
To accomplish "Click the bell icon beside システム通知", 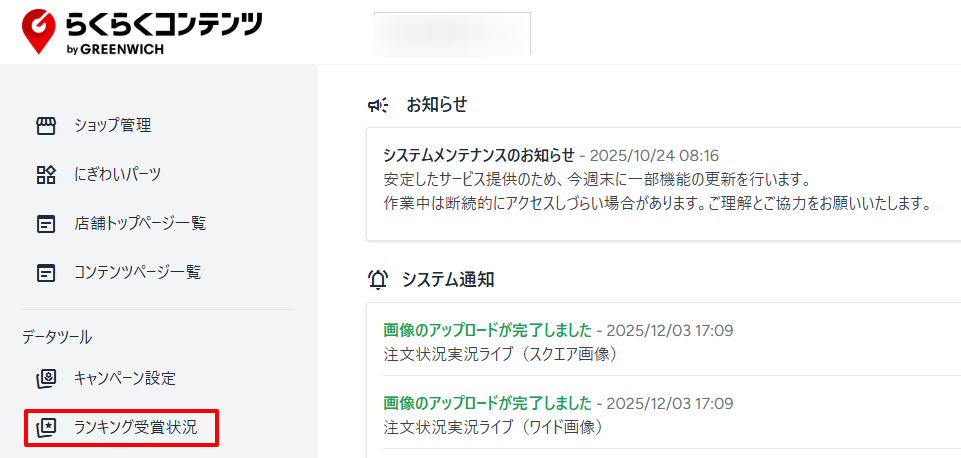I will pyautogui.click(x=378, y=279).
